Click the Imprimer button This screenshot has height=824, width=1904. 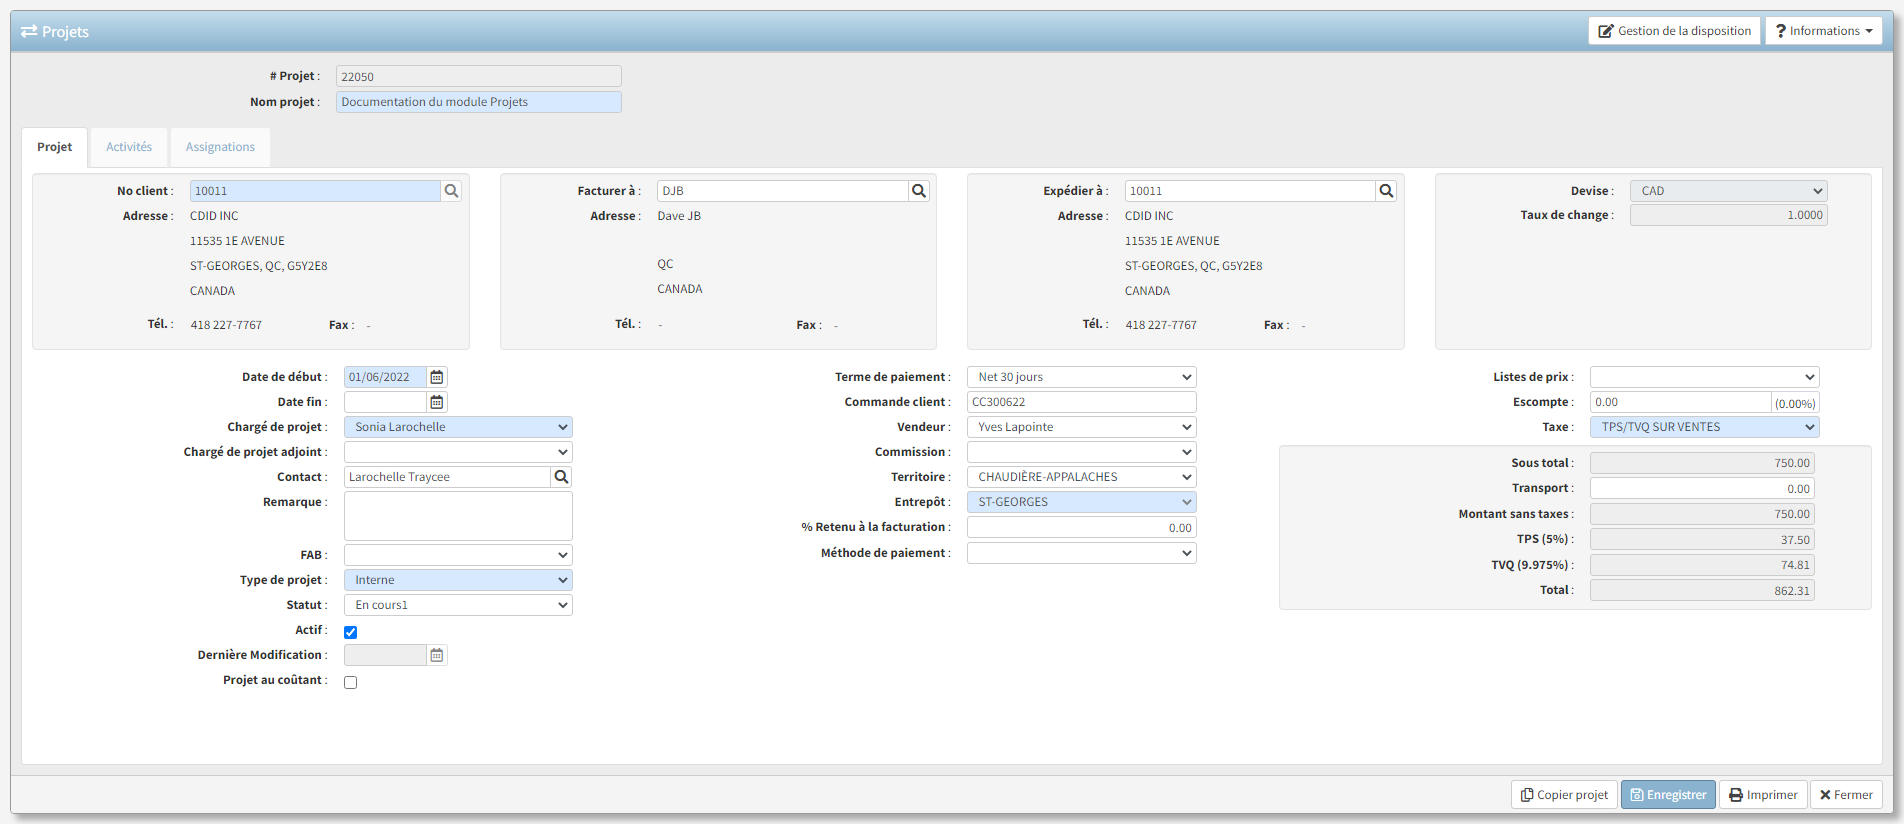tap(1763, 795)
